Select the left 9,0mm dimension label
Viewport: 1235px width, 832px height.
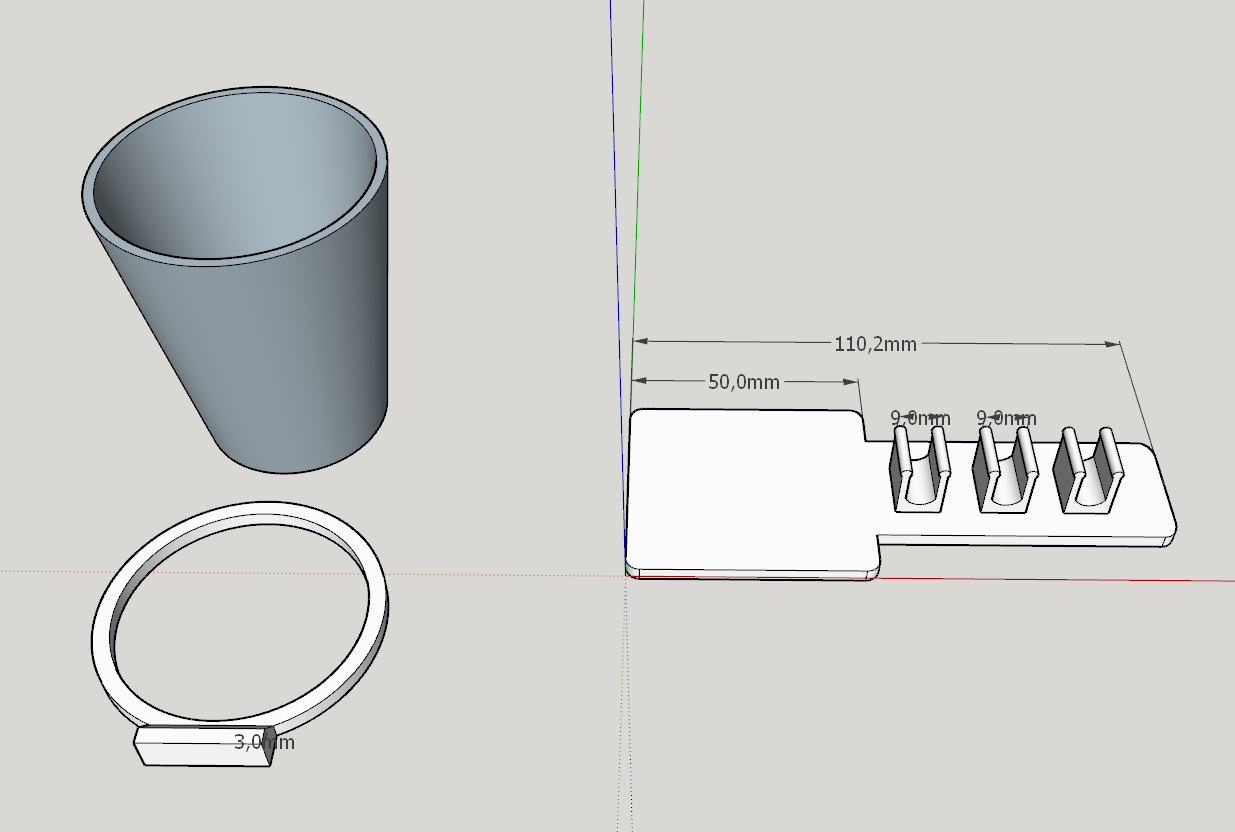click(920, 418)
